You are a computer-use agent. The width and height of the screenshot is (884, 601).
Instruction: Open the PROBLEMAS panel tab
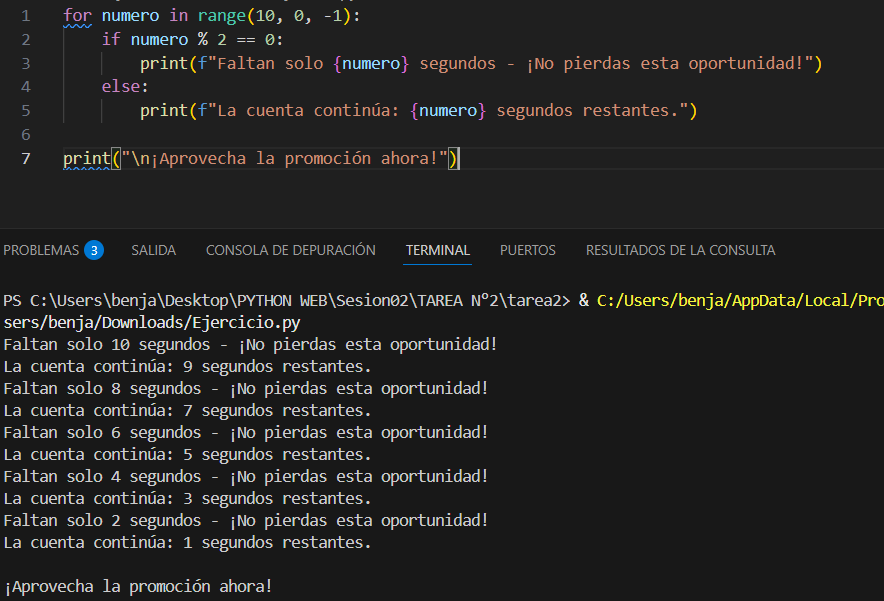tap(40, 250)
